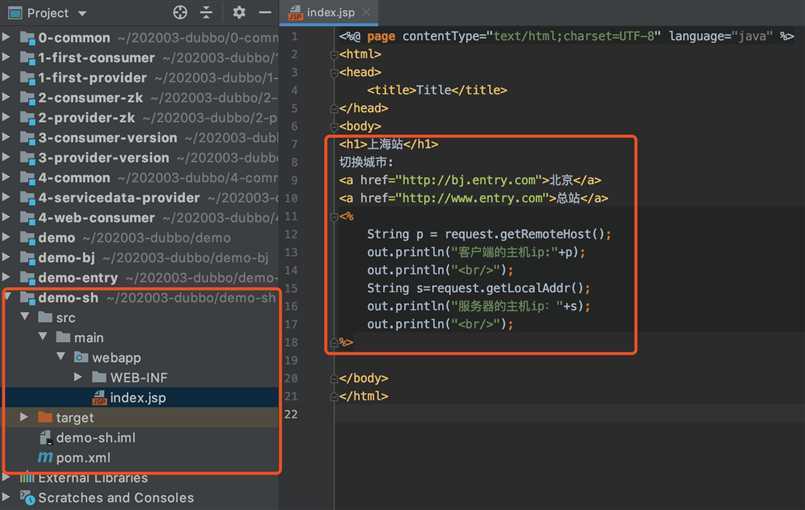805x510 pixels.
Task: Click the Collapse All icon in Project panel
Action: click(207, 13)
